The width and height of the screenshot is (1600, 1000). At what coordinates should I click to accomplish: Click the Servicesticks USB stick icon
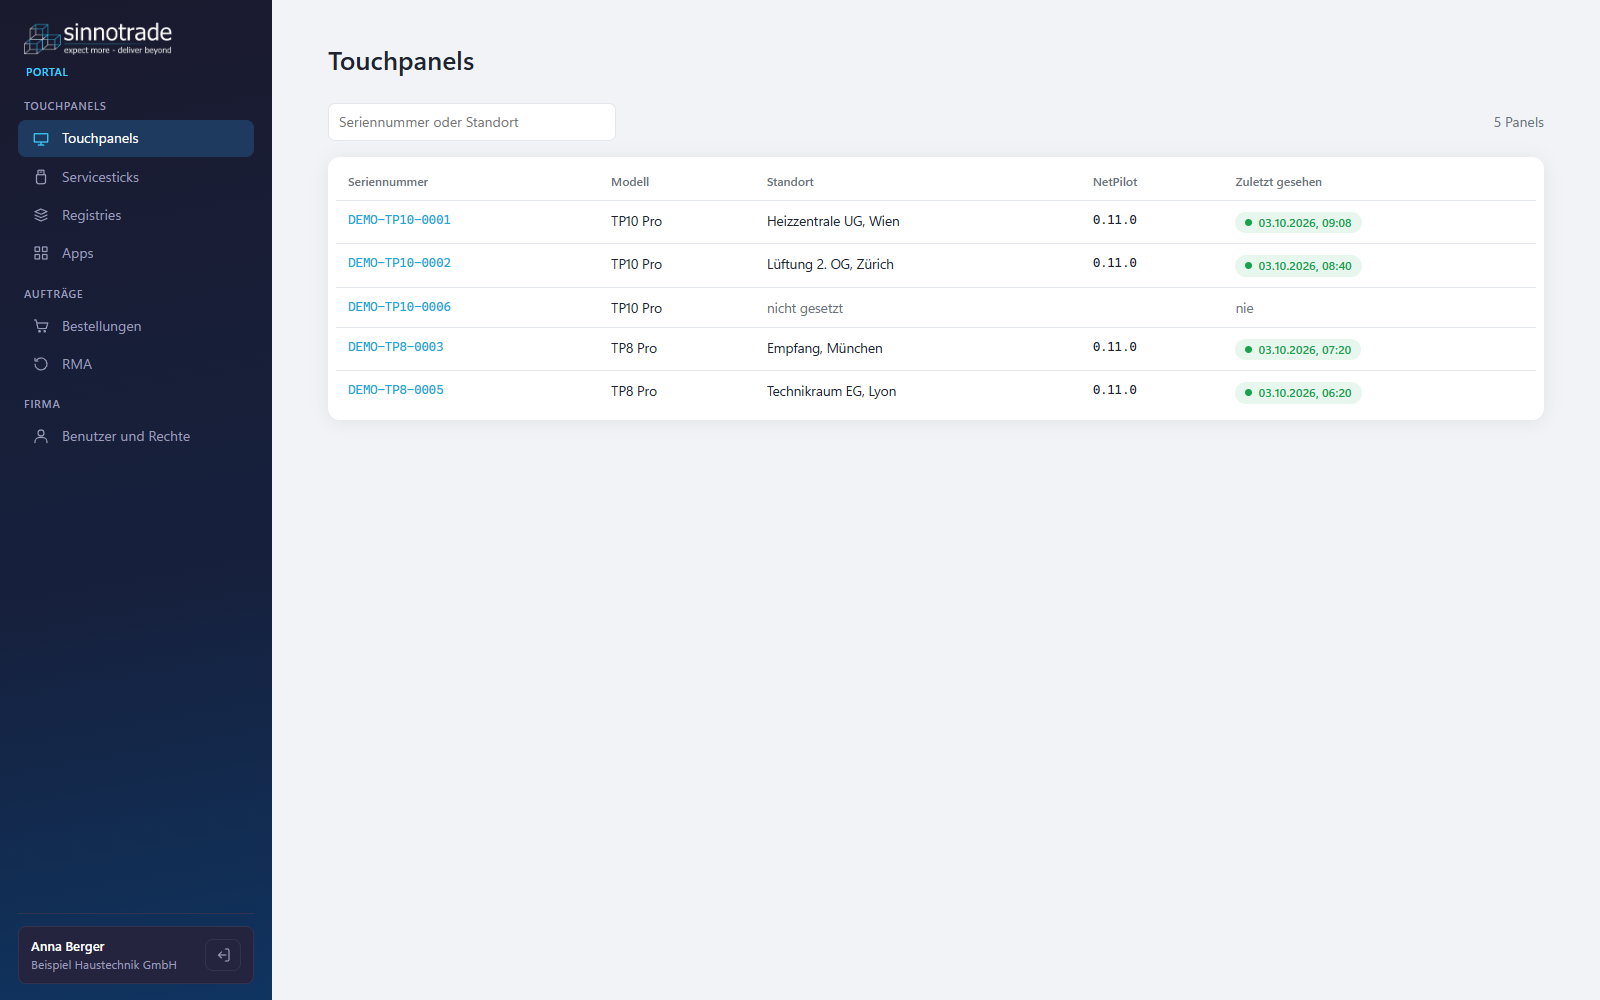click(41, 177)
